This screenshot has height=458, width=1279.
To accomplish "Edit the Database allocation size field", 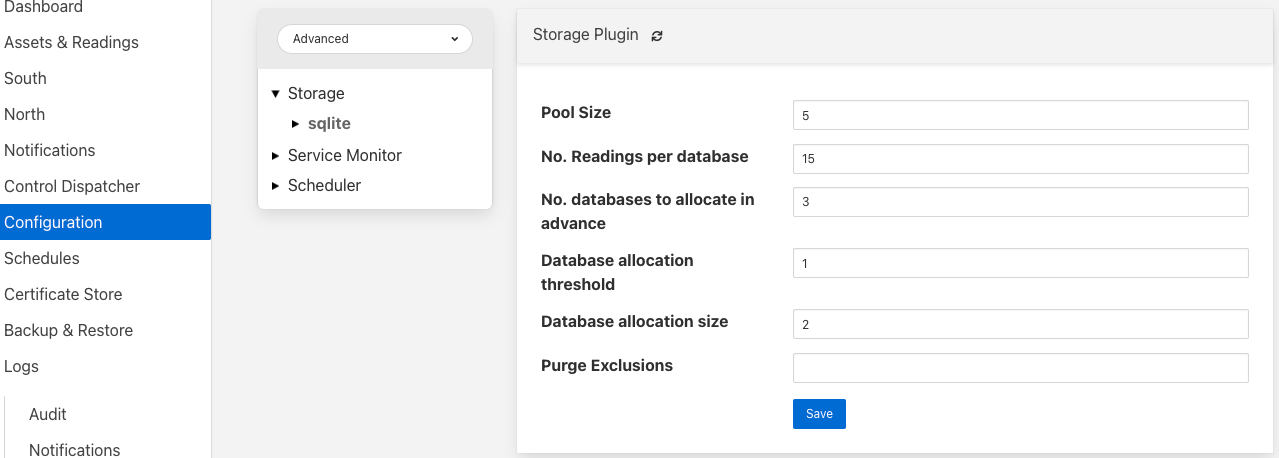I will tap(1020, 324).
